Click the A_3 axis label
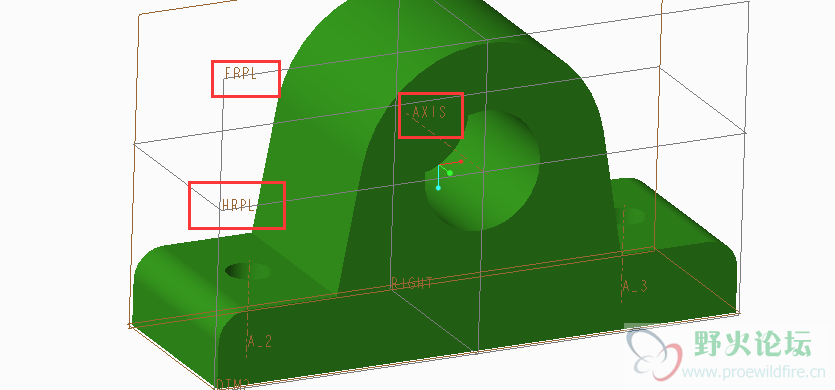The width and height of the screenshot is (835, 390). point(635,286)
